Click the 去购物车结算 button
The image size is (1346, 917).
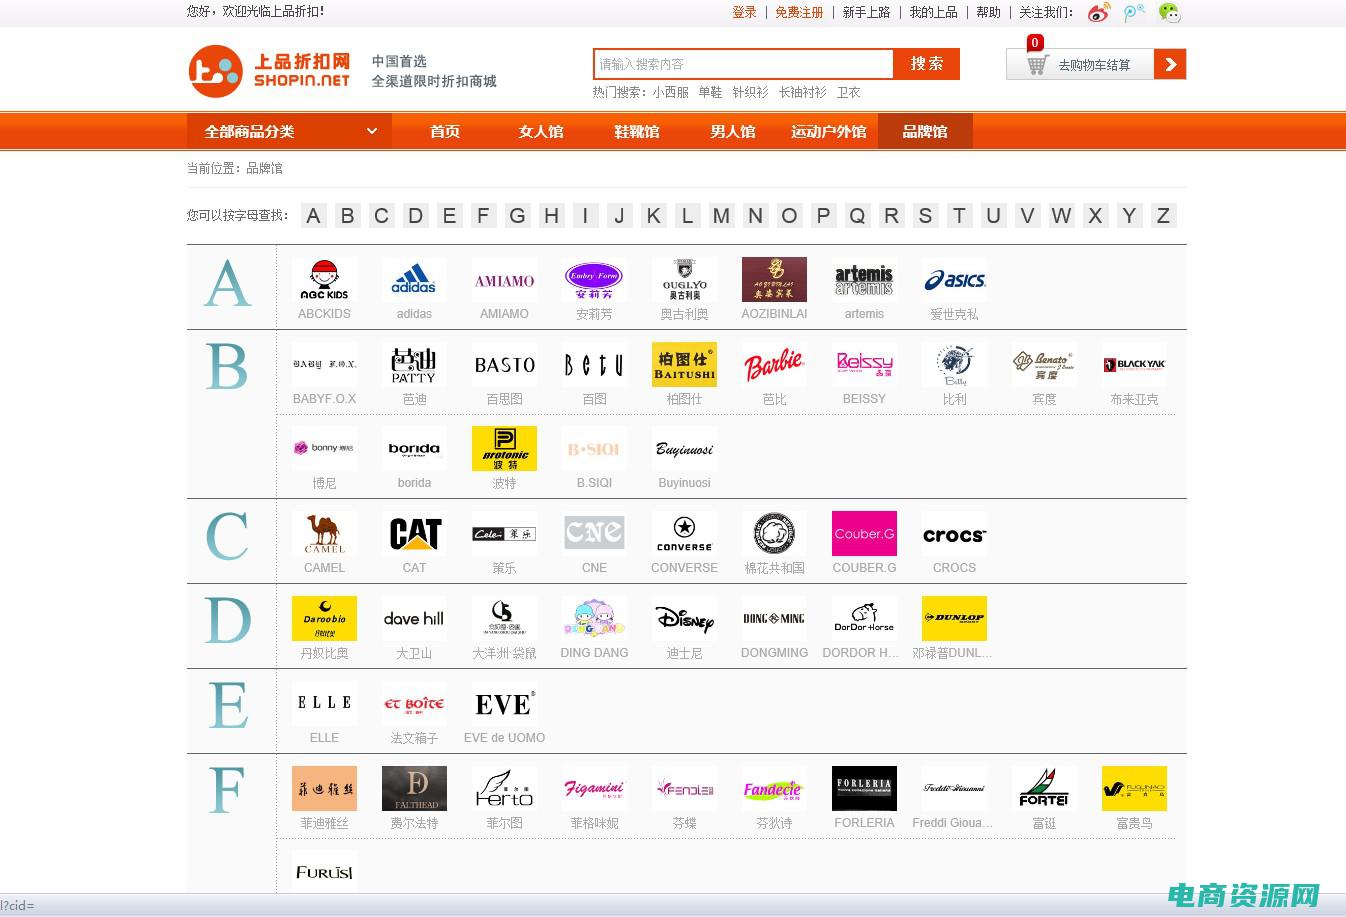tap(1094, 65)
